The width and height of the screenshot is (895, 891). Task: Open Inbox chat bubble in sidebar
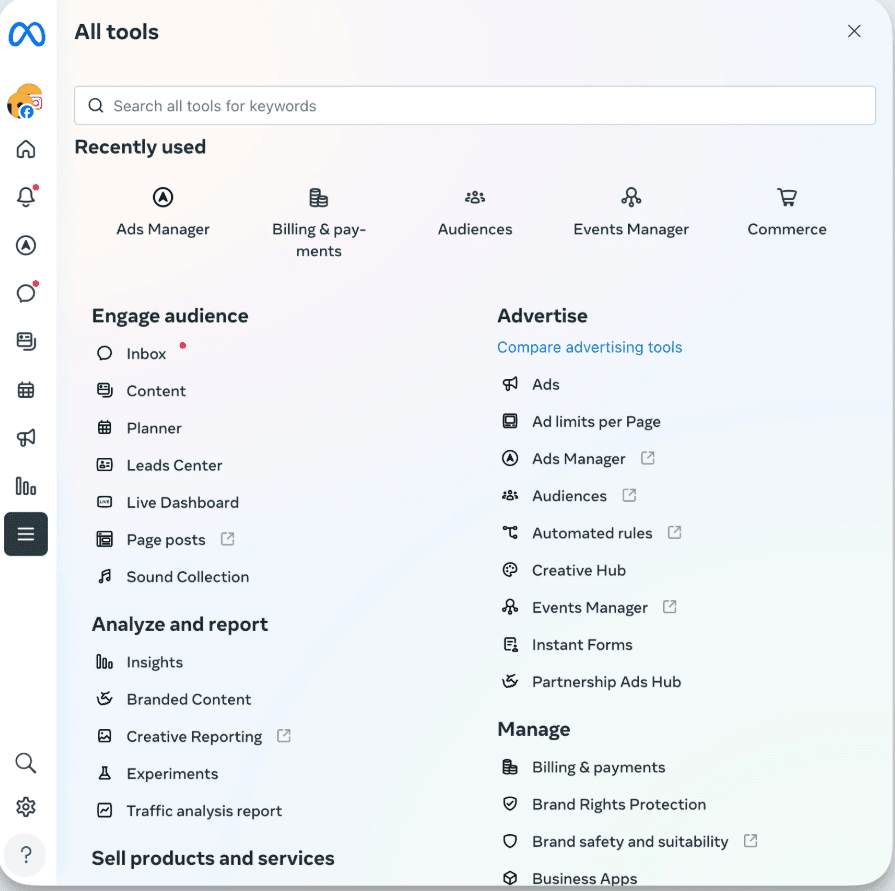[26, 293]
